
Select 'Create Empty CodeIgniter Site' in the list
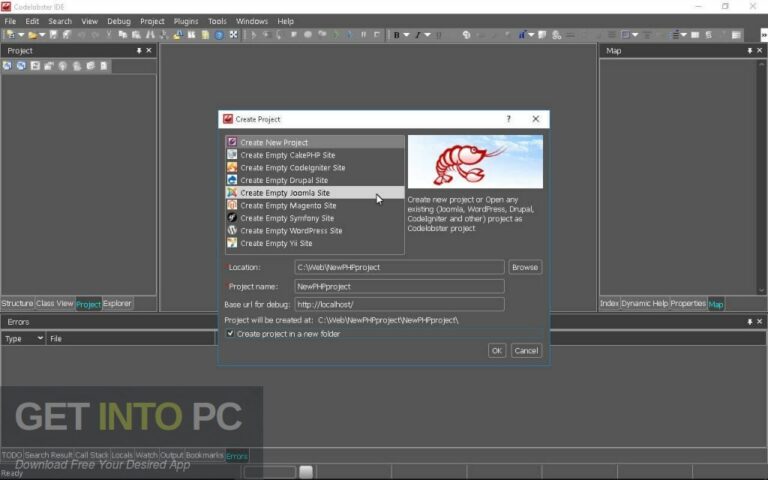(315, 168)
